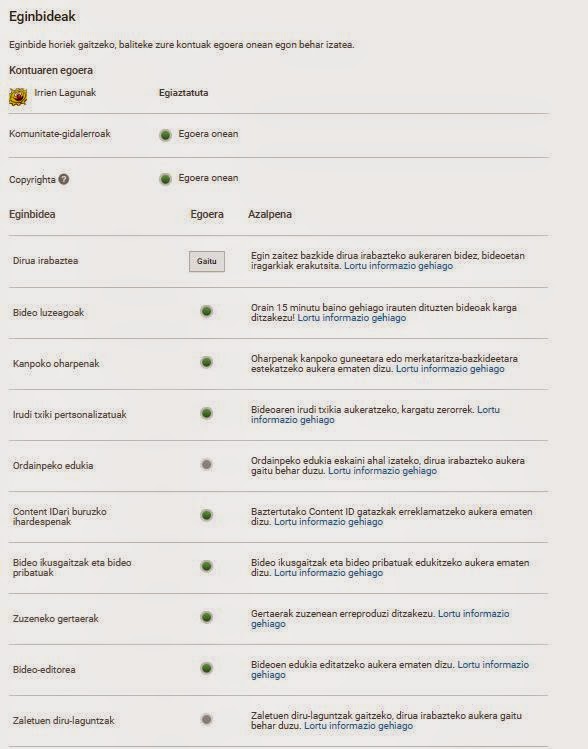Viewport: 588px width, 749px height.
Task: Click the Egiaztatuta status text
Action: 183,93
